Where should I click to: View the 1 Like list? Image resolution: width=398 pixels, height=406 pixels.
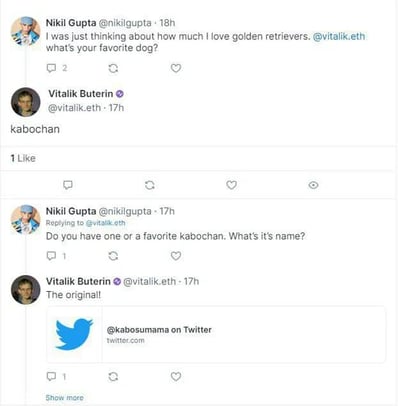point(23,158)
